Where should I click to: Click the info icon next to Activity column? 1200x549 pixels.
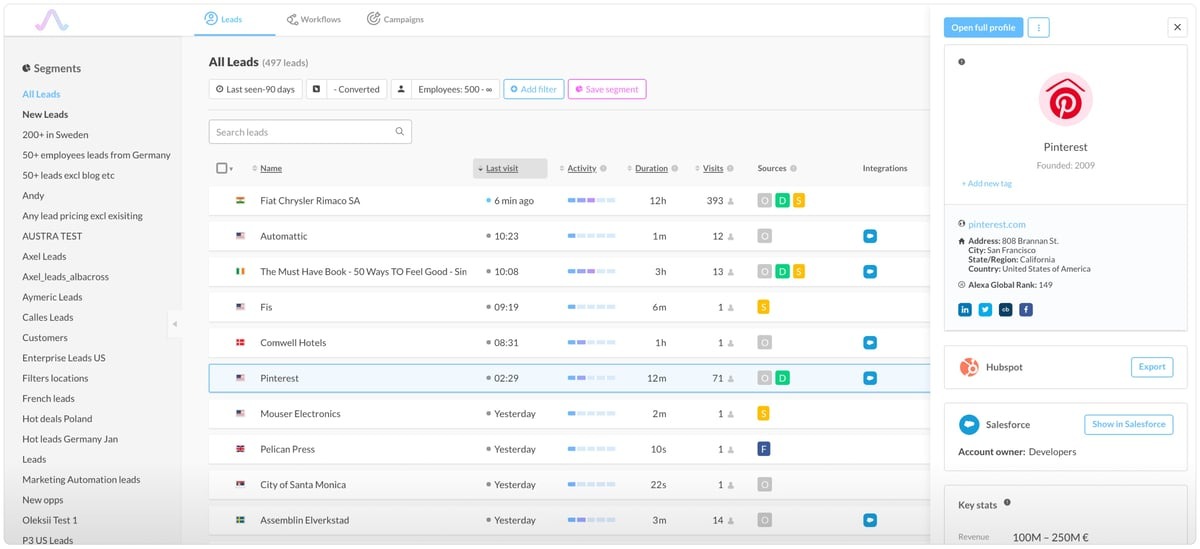pos(605,168)
